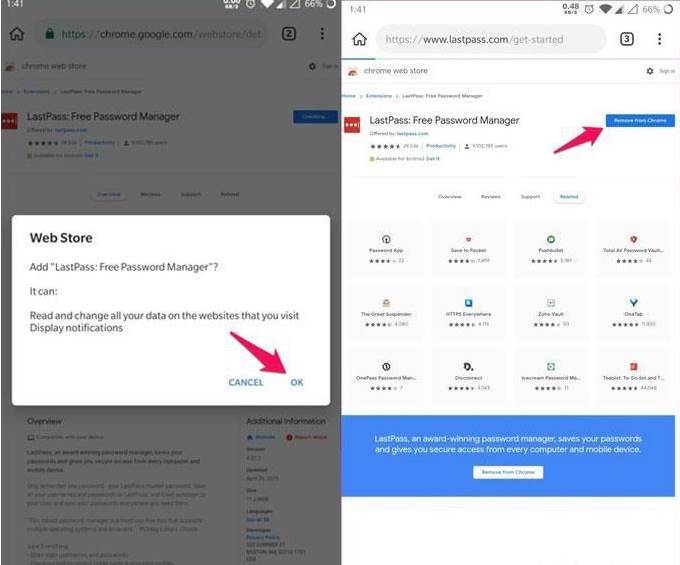This screenshot has height=565, width=680.
Task: Click the blue Remove from Chrome button
Action: (640, 121)
